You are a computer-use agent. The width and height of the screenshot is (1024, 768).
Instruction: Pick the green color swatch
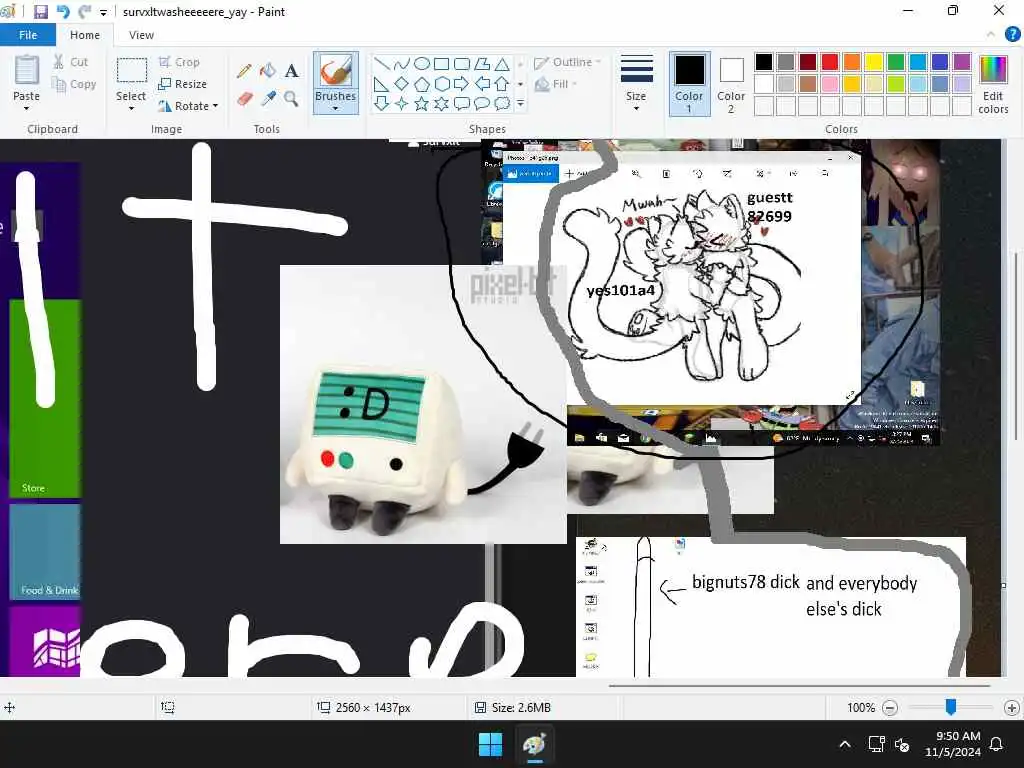pos(896,62)
